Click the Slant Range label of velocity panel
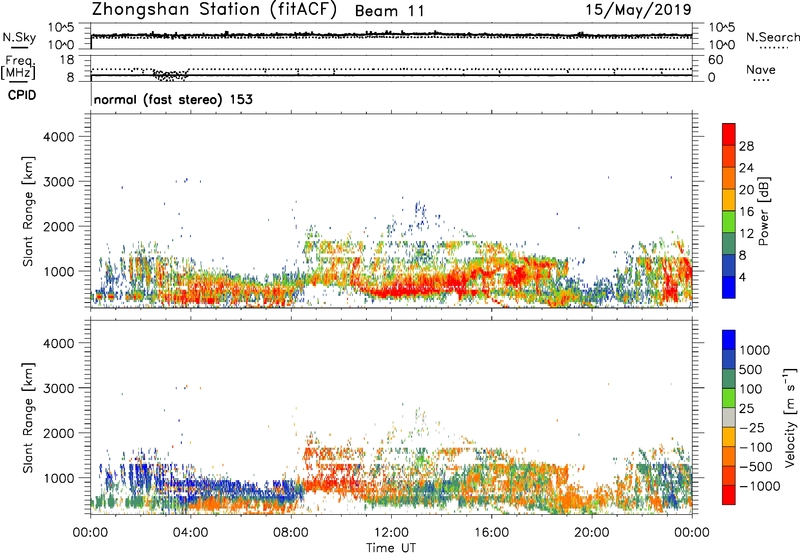The width and height of the screenshot is (800, 554). pos(28,418)
